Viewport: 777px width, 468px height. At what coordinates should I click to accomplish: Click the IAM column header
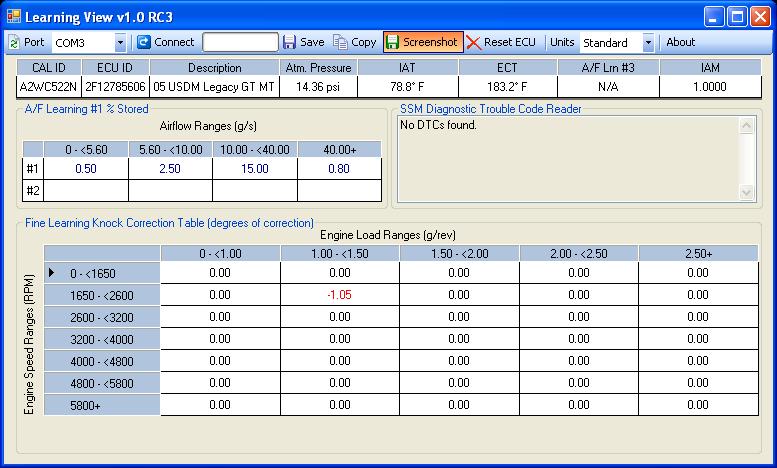pyautogui.click(x=710, y=67)
